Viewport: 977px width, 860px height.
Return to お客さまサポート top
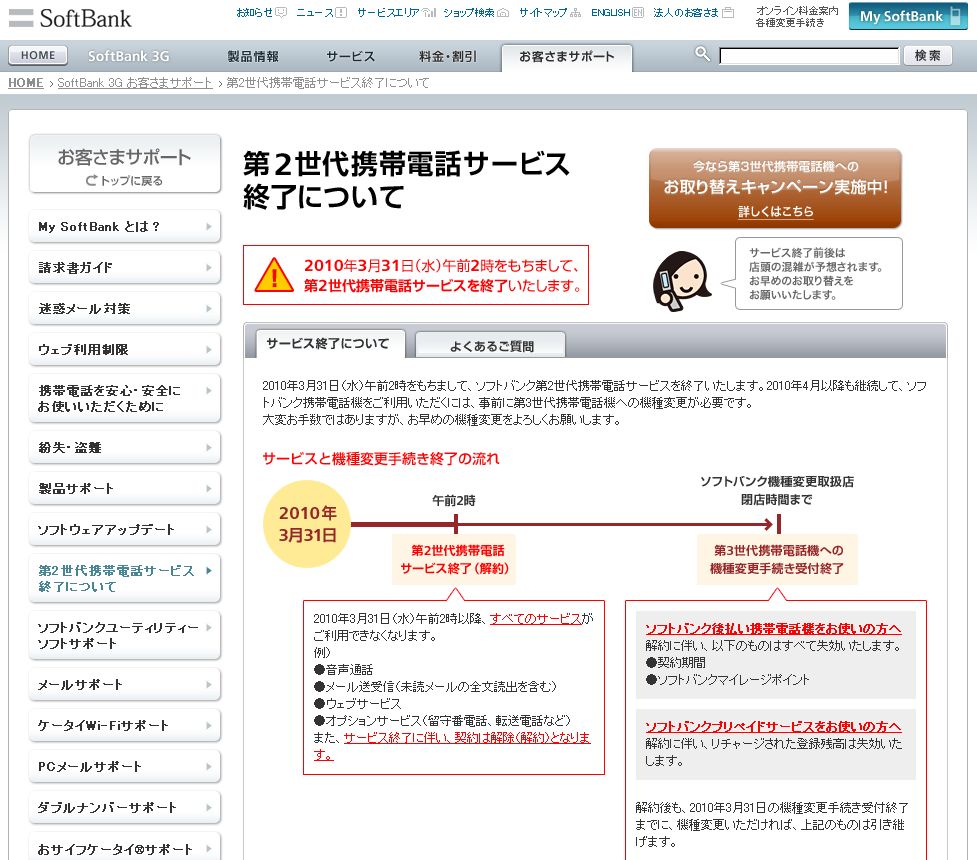(x=125, y=164)
